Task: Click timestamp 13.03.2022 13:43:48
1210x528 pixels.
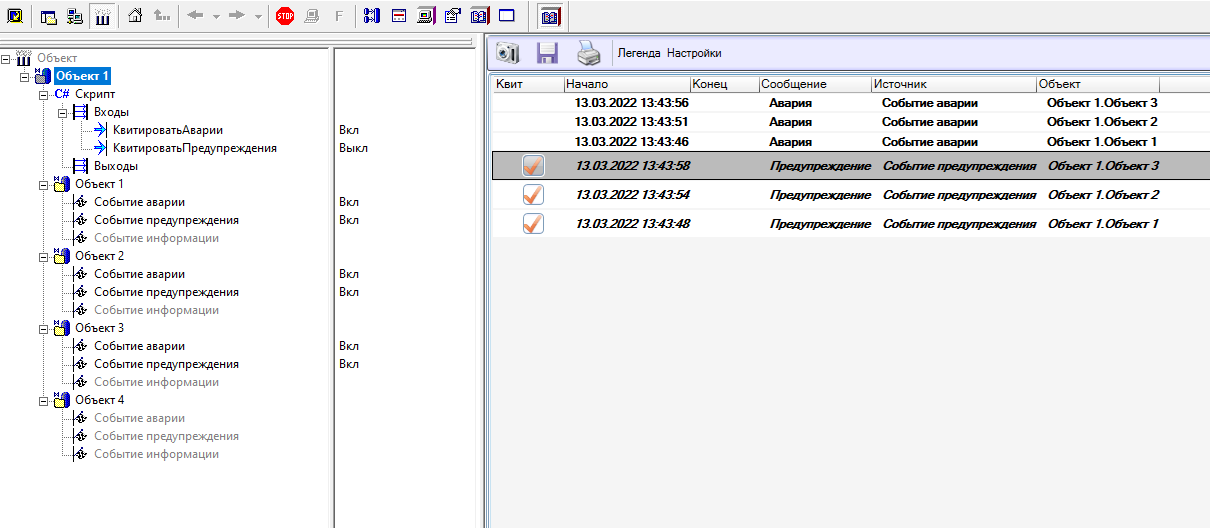Action: pyautogui.click(x=632, y=224)
